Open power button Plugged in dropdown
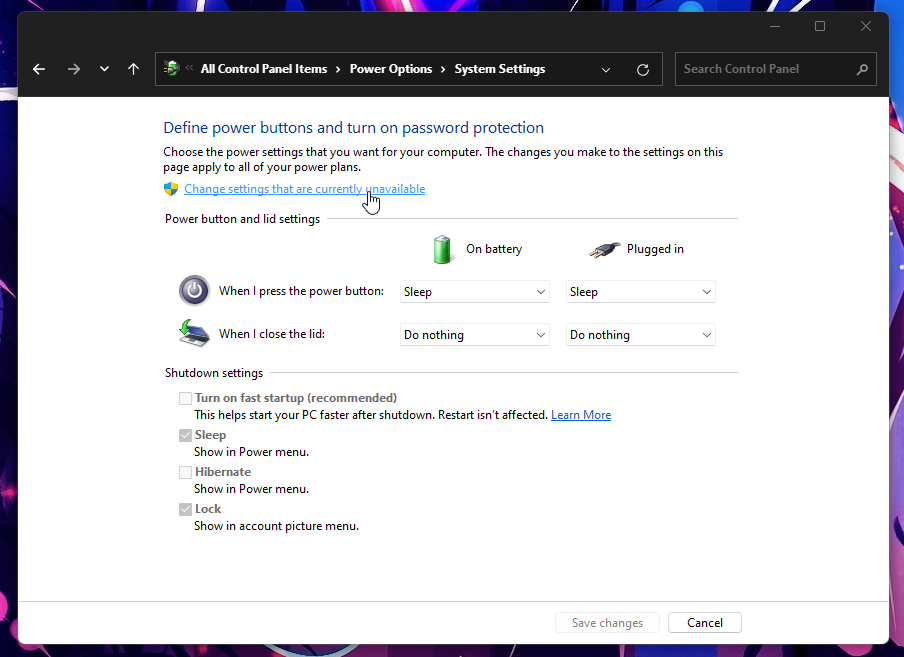This screenshot has width=904, height=657. pos(641,292)
